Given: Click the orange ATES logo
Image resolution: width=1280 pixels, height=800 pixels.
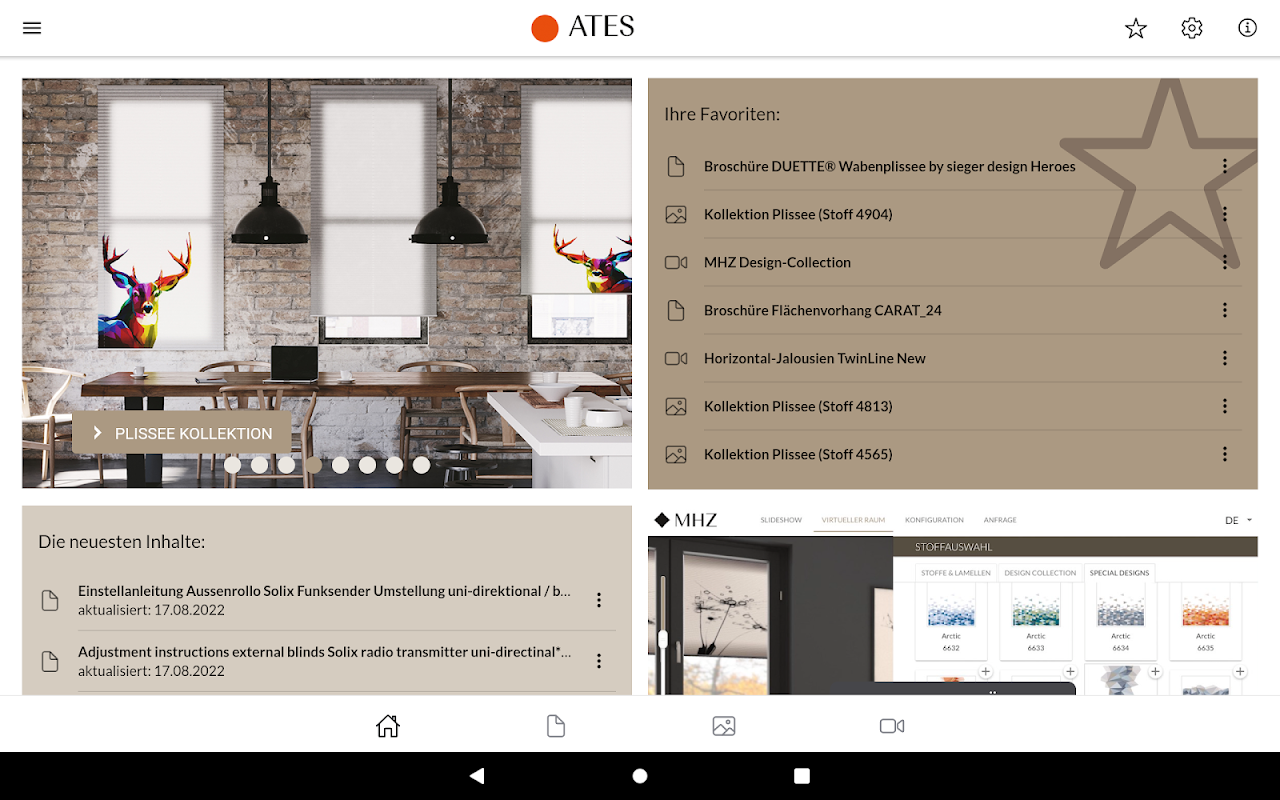Looking at the screenshot, I should click(583, 27).
